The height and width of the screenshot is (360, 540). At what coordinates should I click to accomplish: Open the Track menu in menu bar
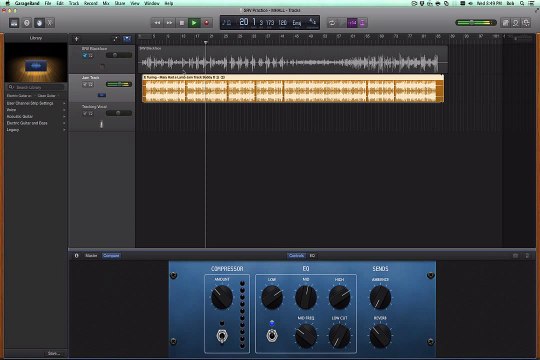click(x=74, y=3)
